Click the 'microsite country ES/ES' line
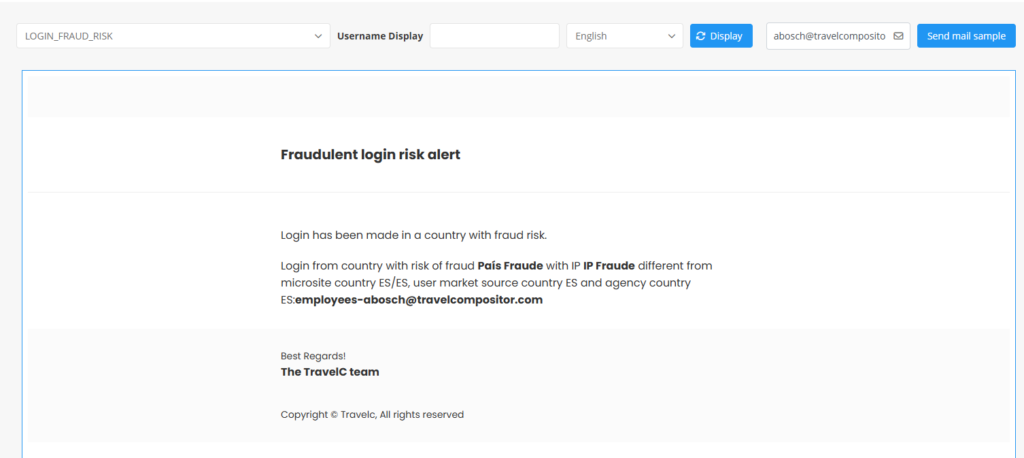This screenshot has height=458, width=1024. pos(345,283)
